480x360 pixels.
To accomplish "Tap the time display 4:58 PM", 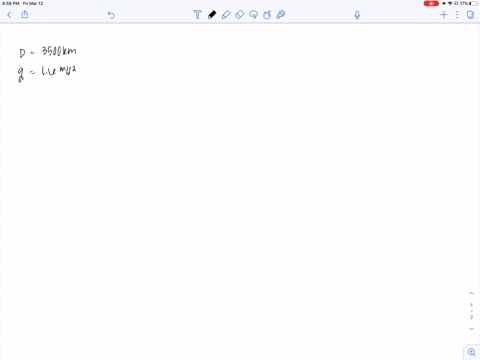I will click(x=10, y=3).
